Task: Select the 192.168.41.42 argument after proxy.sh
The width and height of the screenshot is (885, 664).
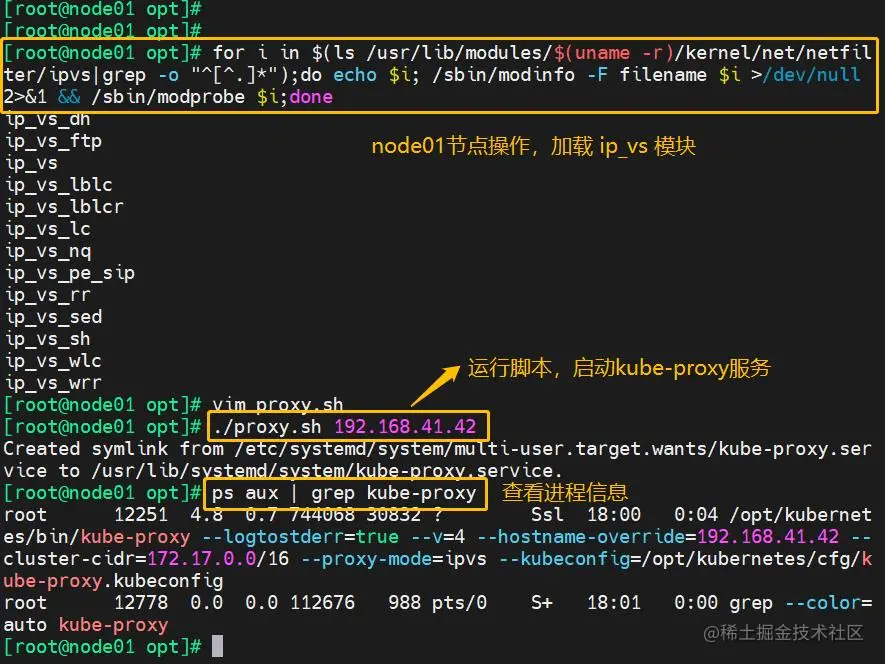Action: click(405, 427)
